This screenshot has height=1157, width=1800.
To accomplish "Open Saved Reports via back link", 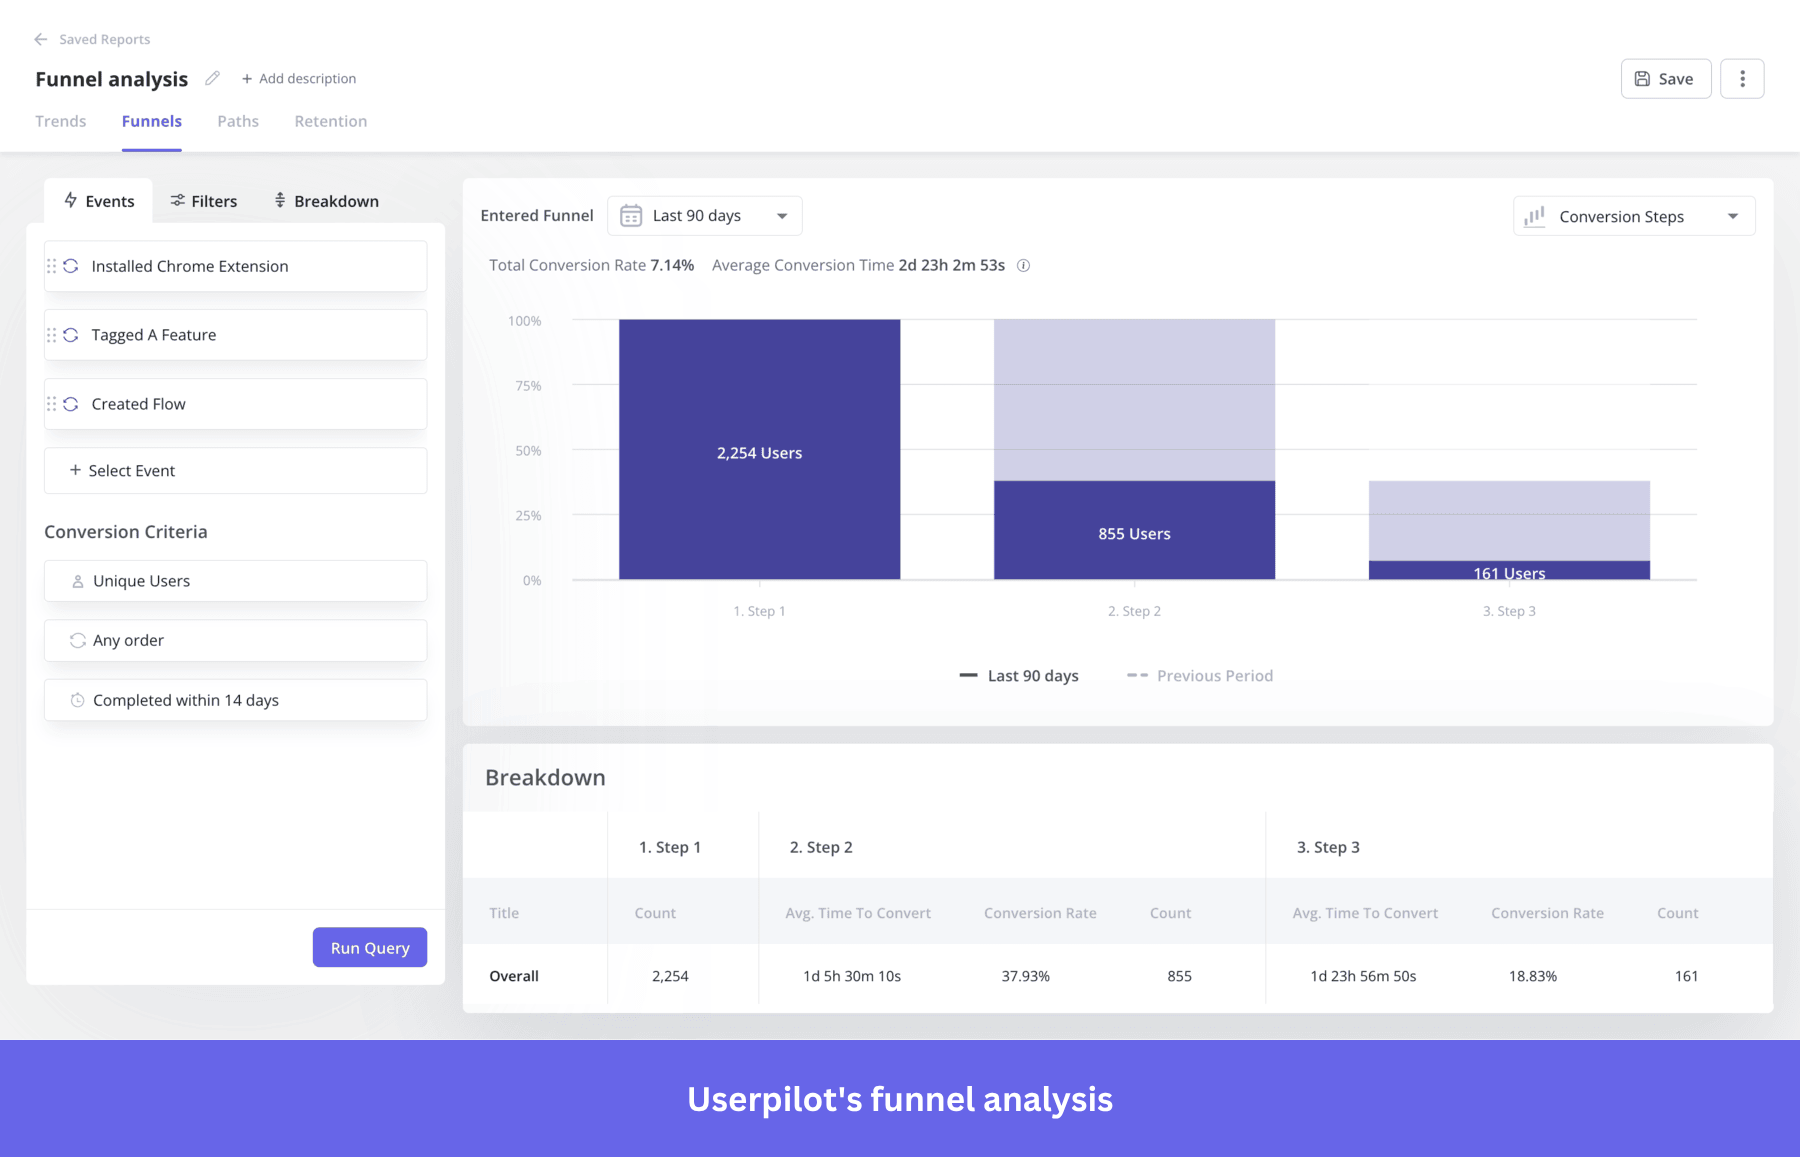I will pyautogui.click(x=103, y=39).
